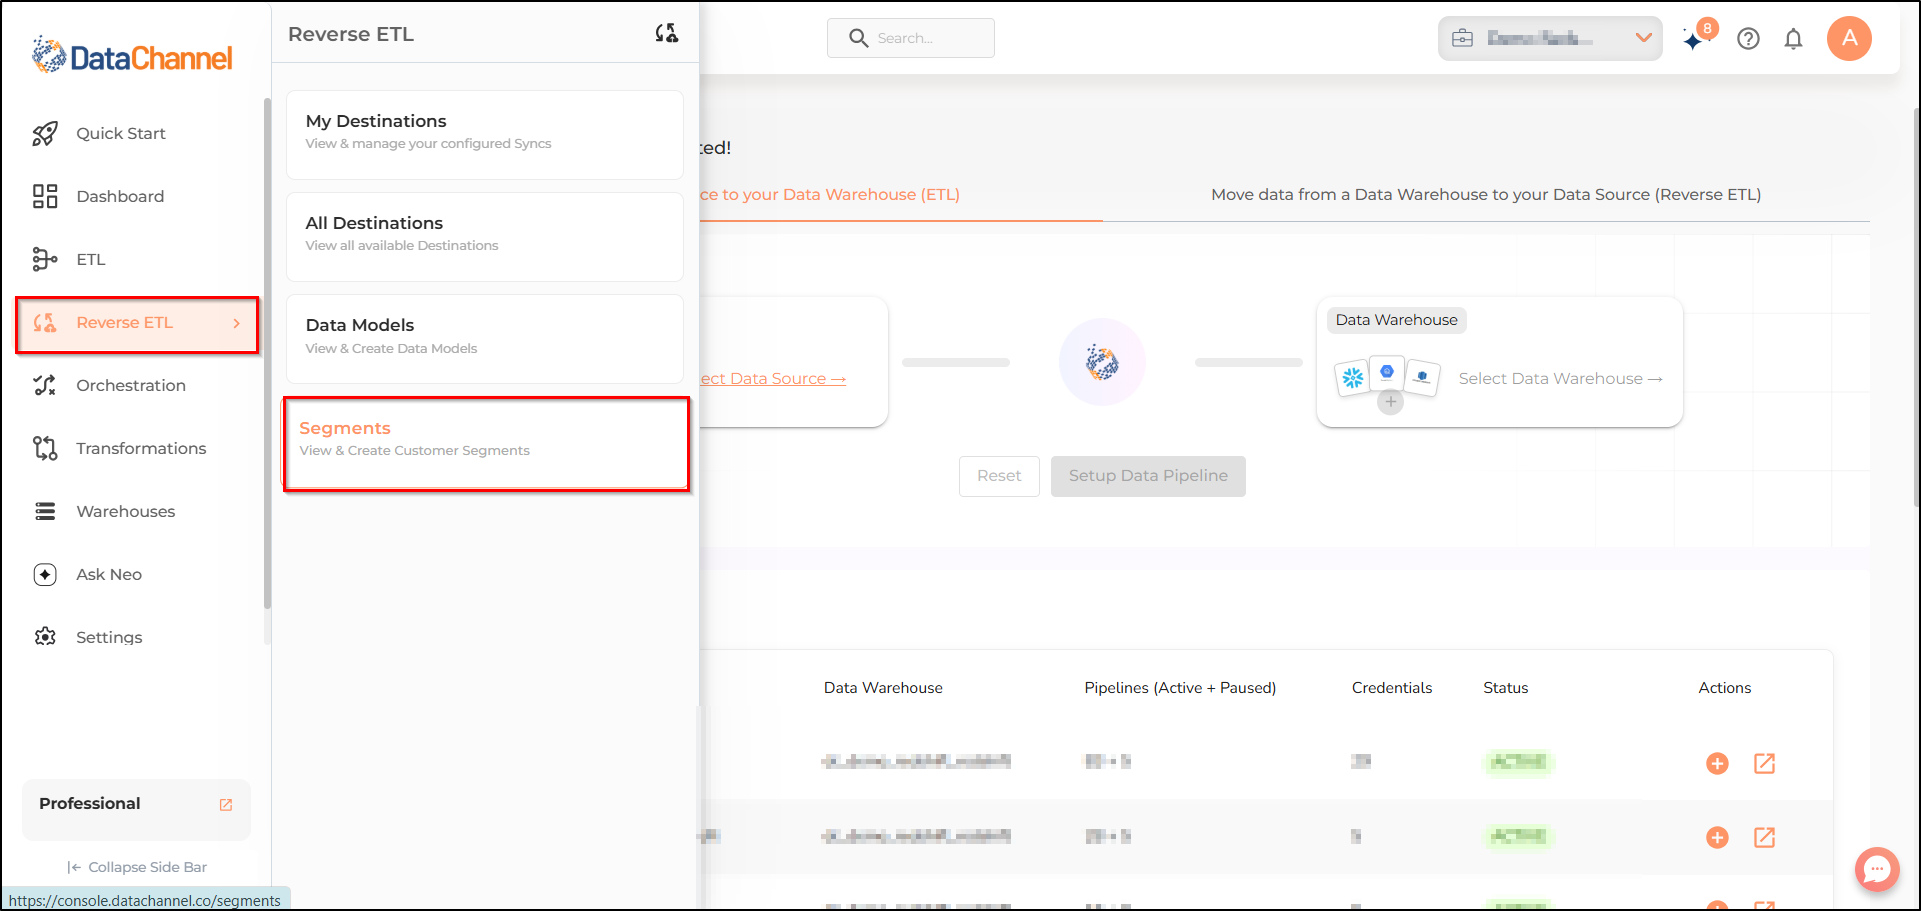Click the Quick Start label
1921x911 pixels.
121,134
